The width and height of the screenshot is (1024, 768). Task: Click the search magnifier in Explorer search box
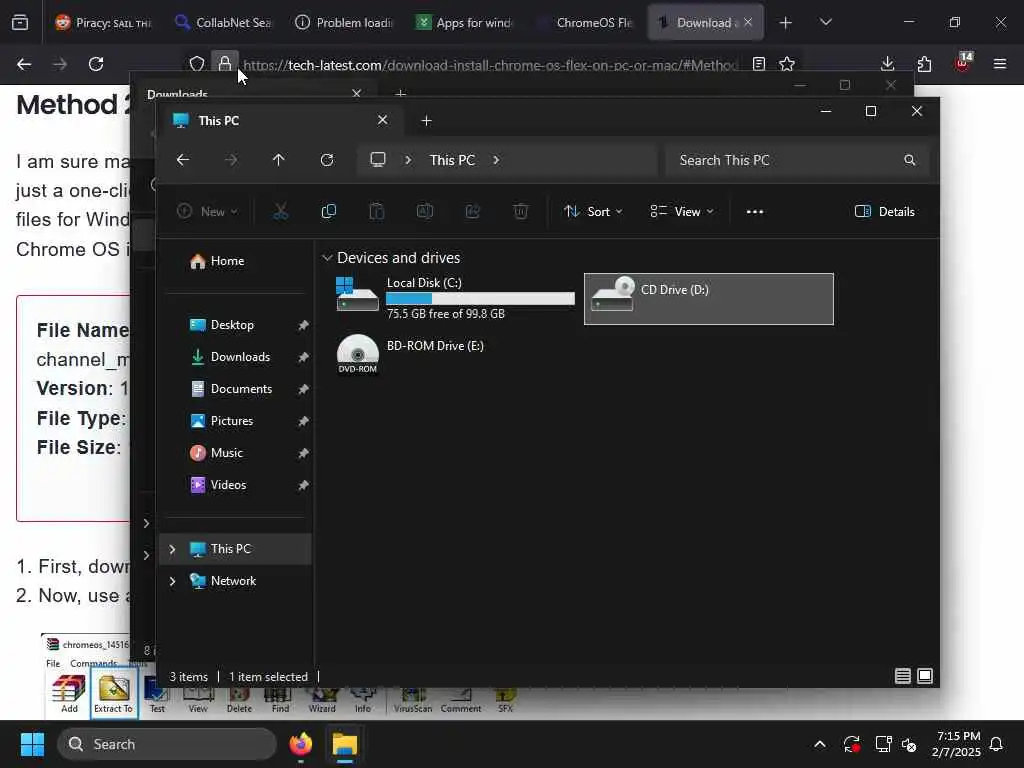(910, 160)
